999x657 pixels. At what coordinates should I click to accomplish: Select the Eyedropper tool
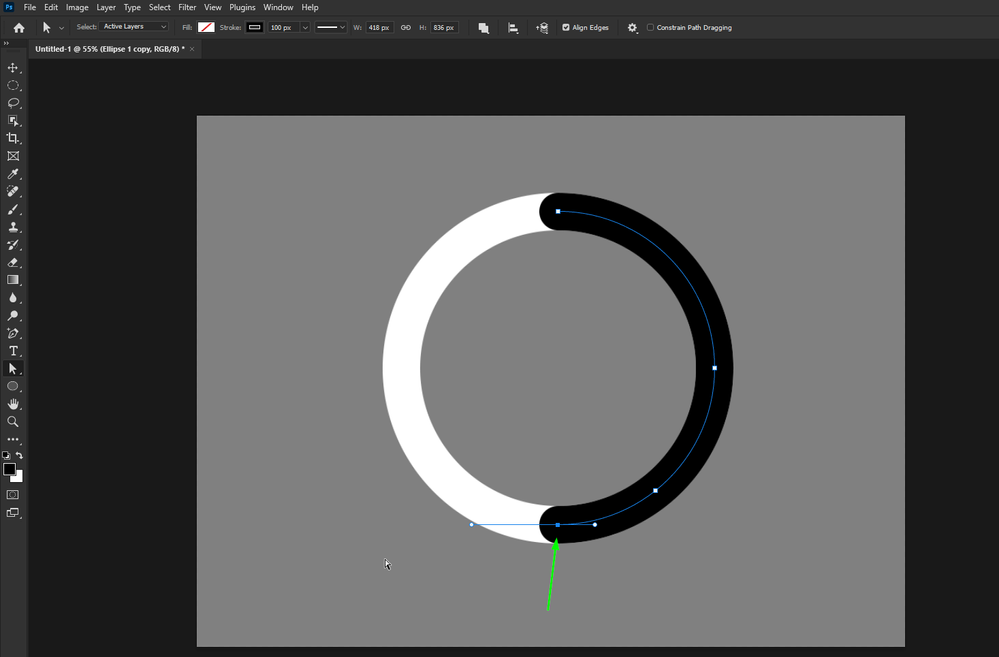coord(13,174)
